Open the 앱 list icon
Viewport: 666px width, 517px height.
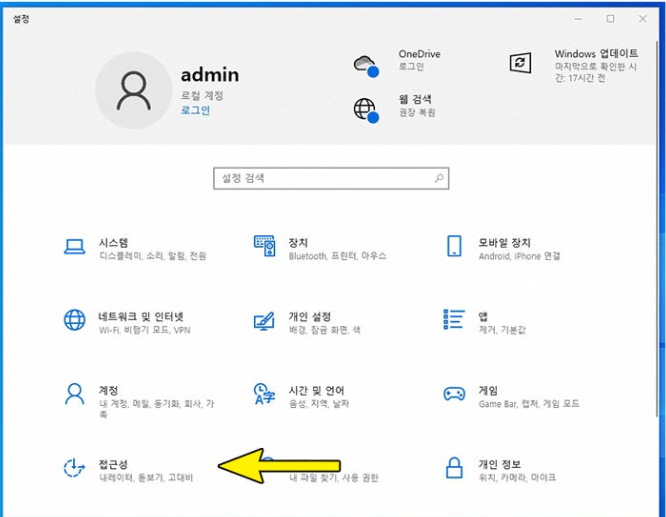click(454, 319)
